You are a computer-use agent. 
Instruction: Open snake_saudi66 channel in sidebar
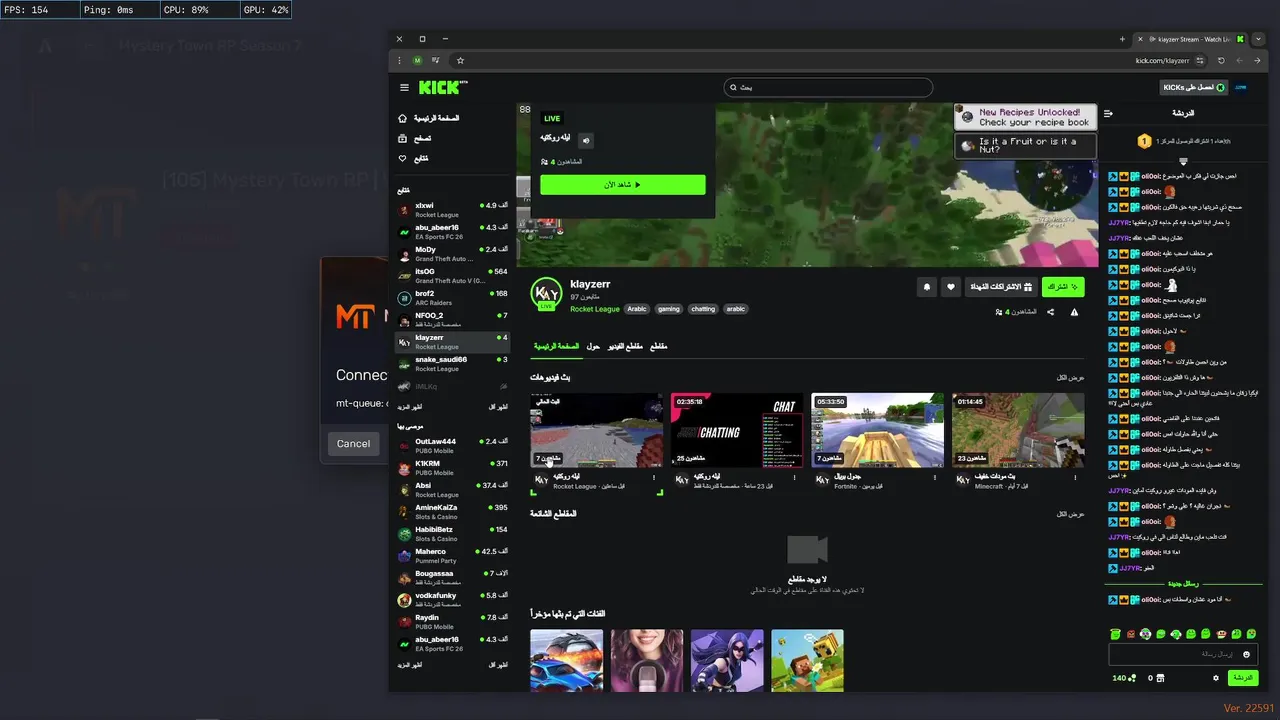pos(453,363)
